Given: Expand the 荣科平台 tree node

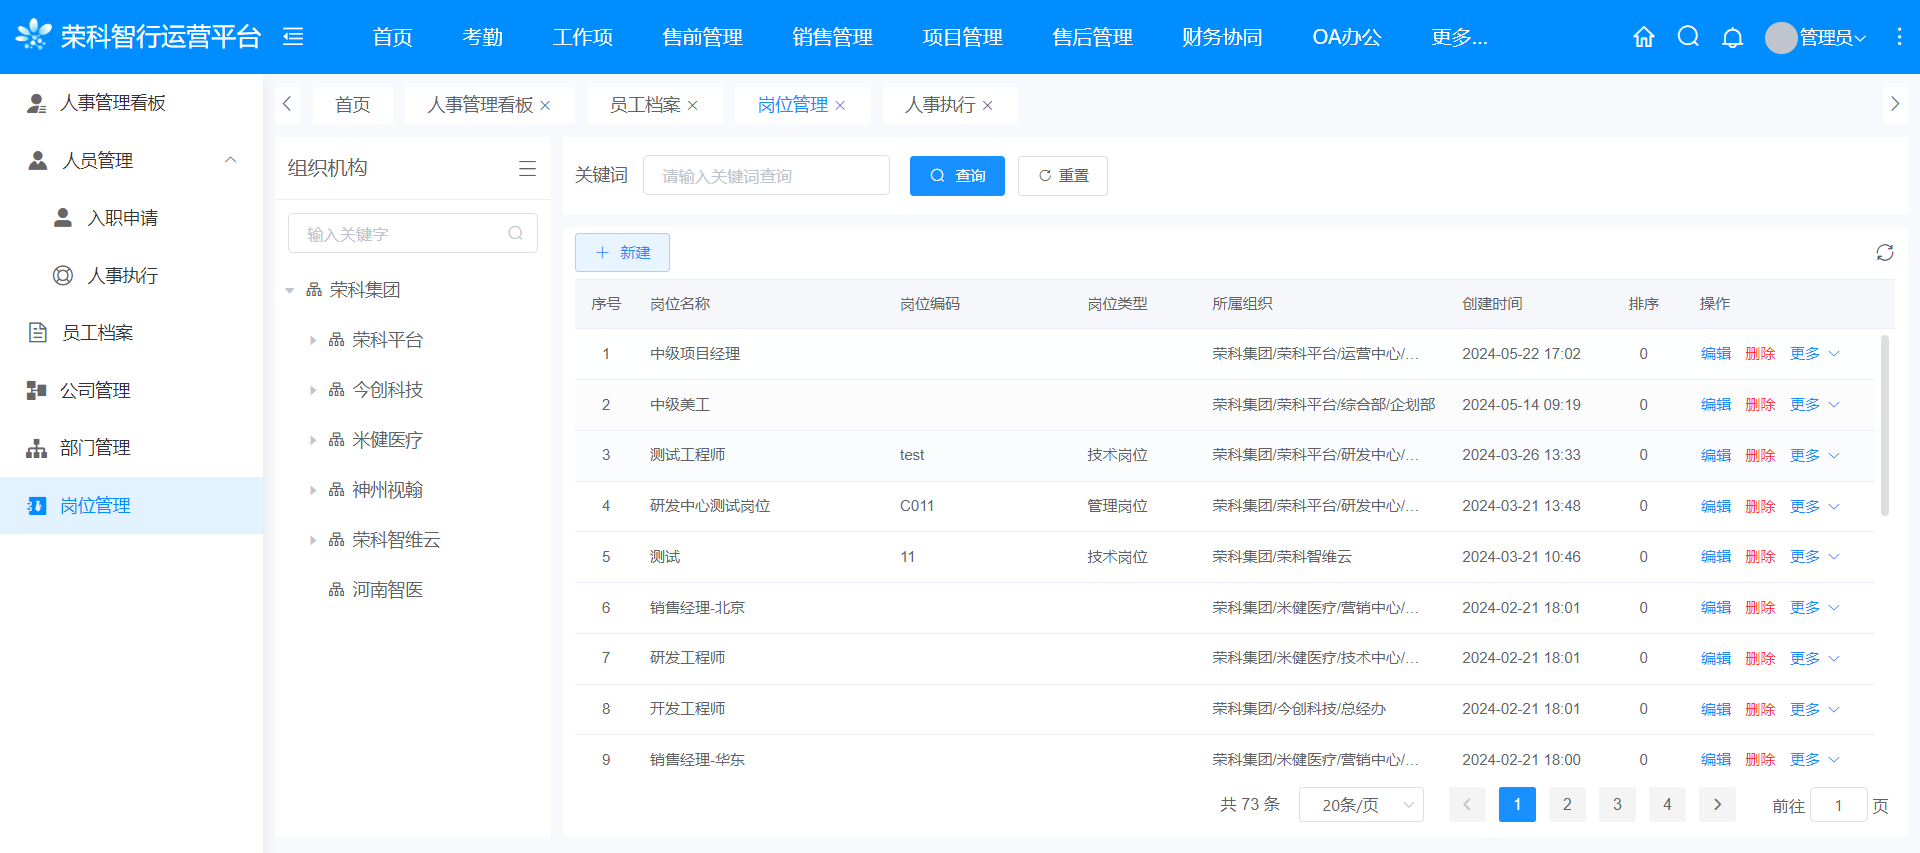Looking at the screenshot, I should pyautogui.click(x=313, y=341).
